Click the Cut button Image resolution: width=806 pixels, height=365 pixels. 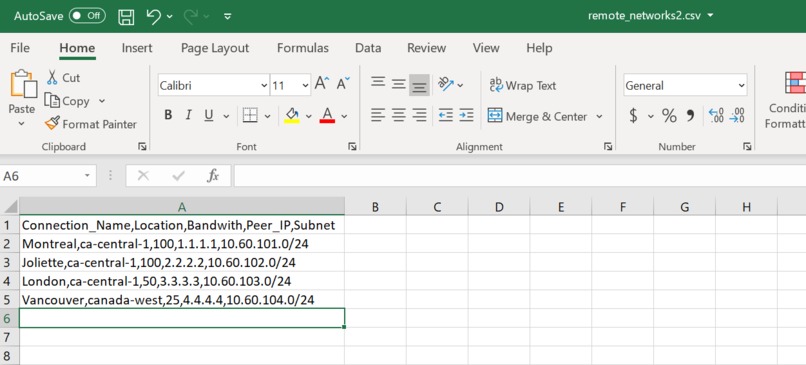tap(64, 78)
